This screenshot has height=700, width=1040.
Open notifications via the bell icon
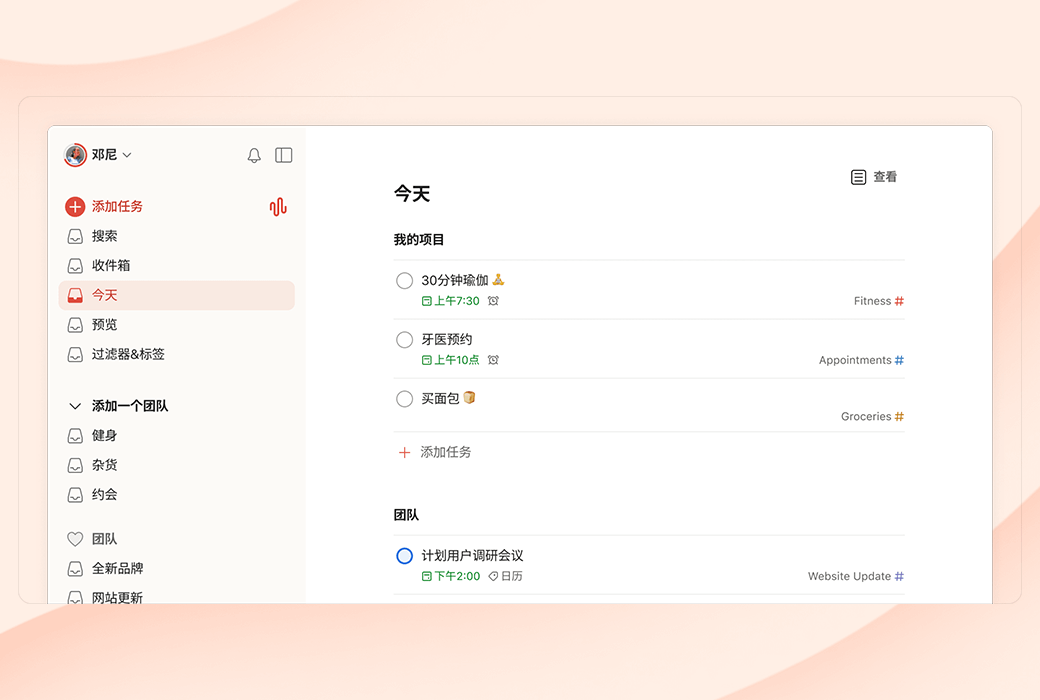[254, 155]
